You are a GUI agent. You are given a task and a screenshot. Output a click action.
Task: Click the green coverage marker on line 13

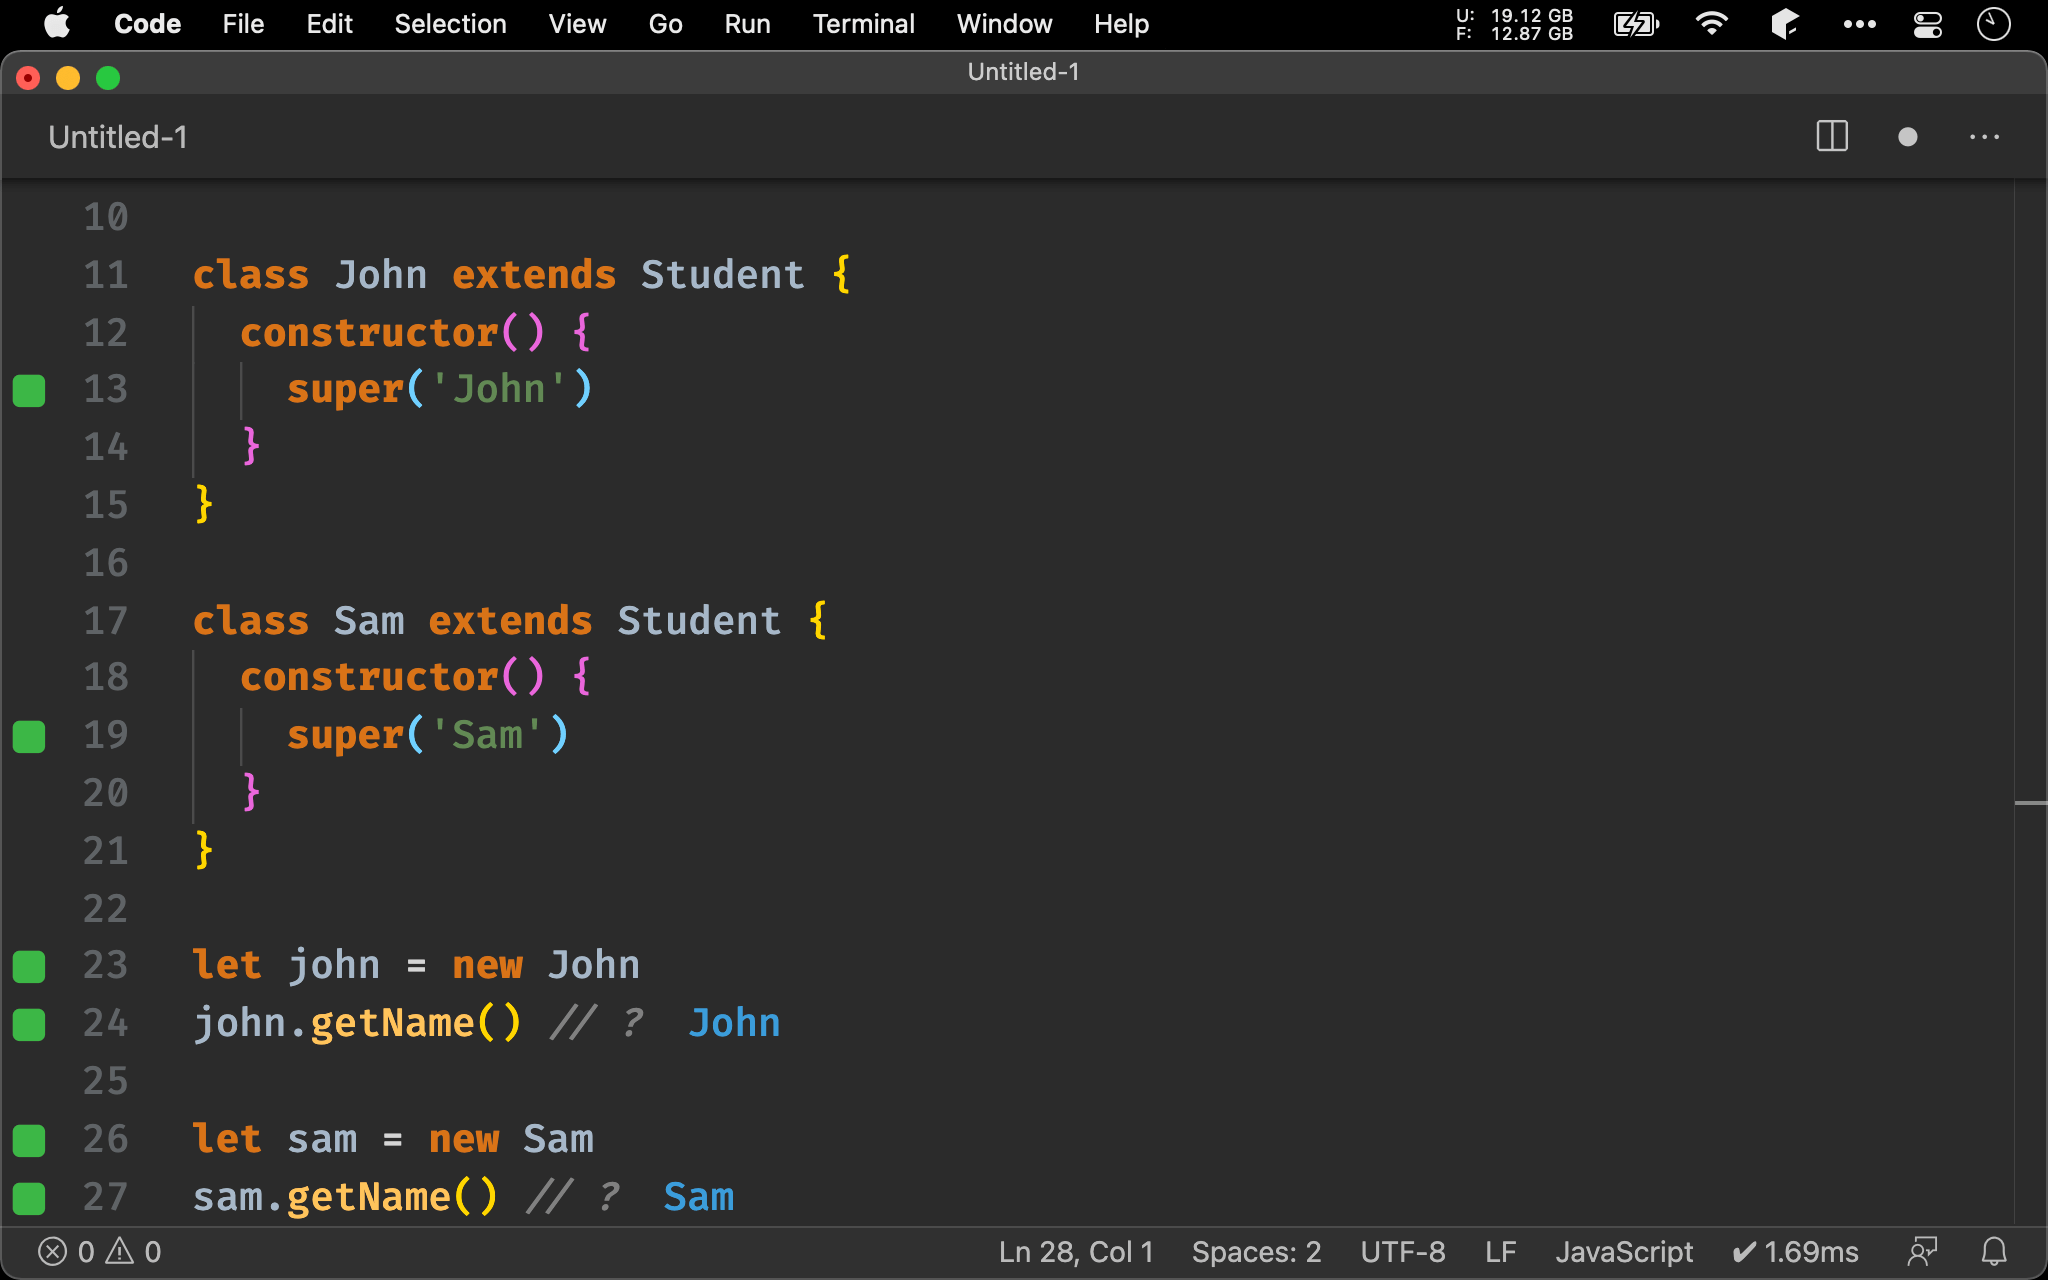29,390
